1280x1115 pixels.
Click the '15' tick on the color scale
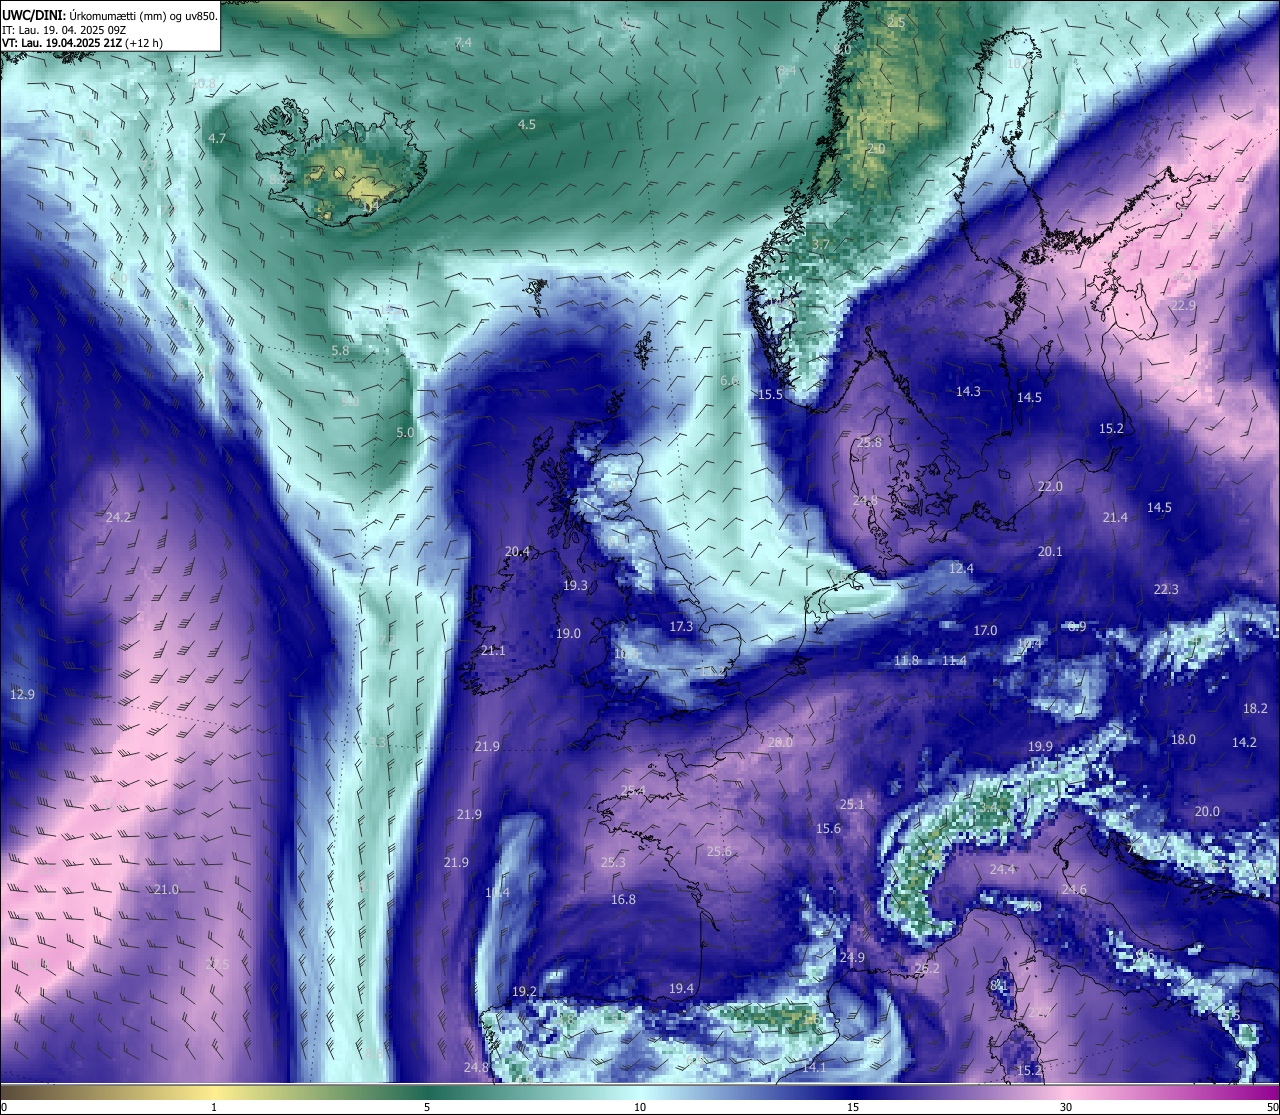853,1106
